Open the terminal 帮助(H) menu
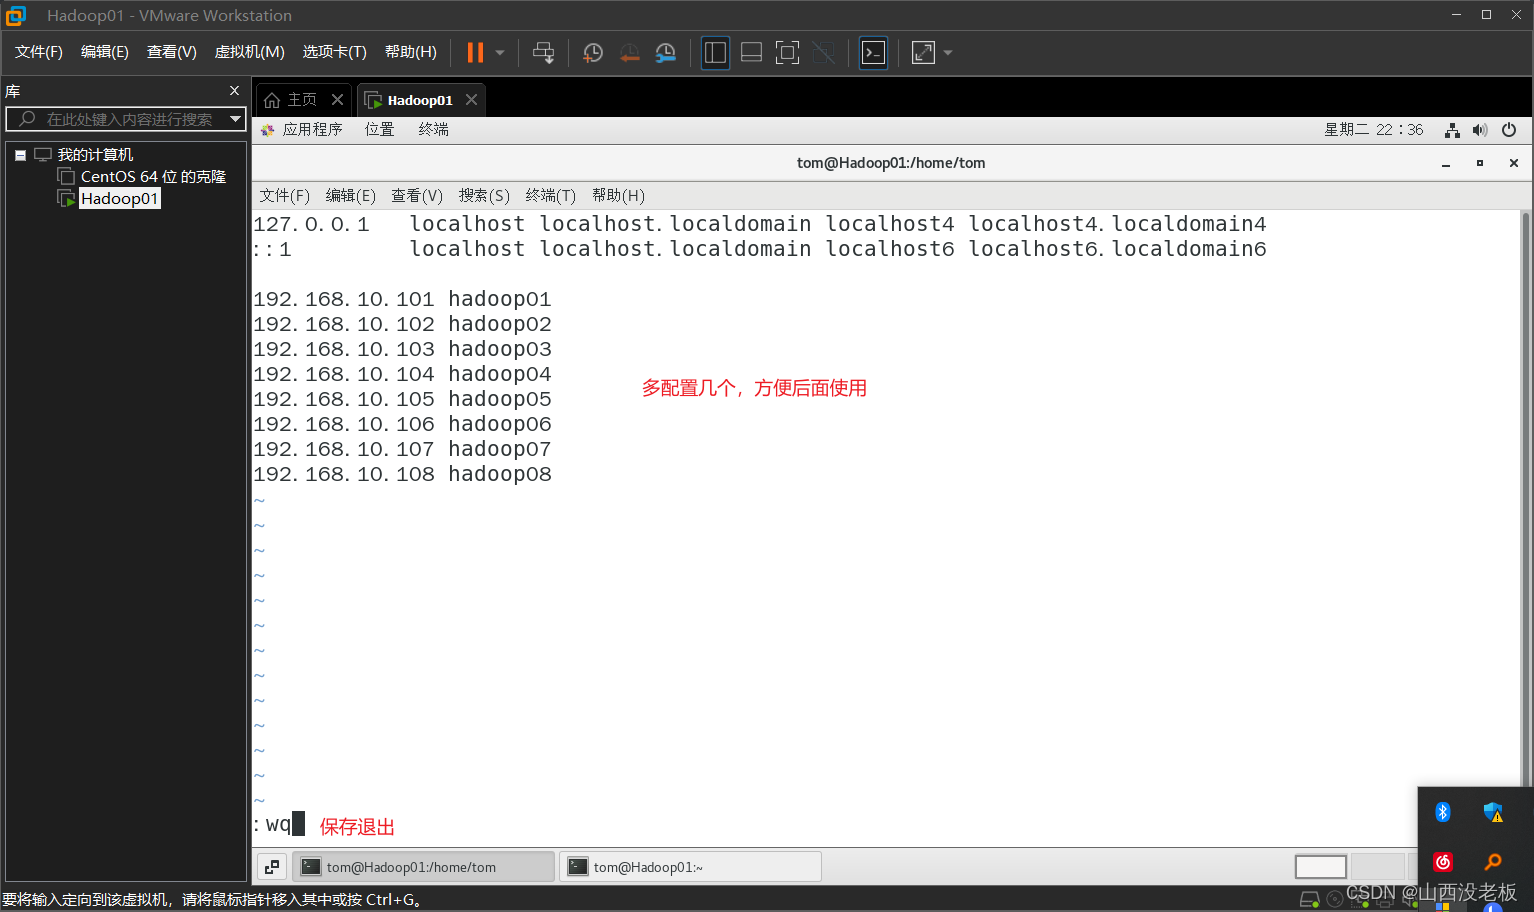 618,196
